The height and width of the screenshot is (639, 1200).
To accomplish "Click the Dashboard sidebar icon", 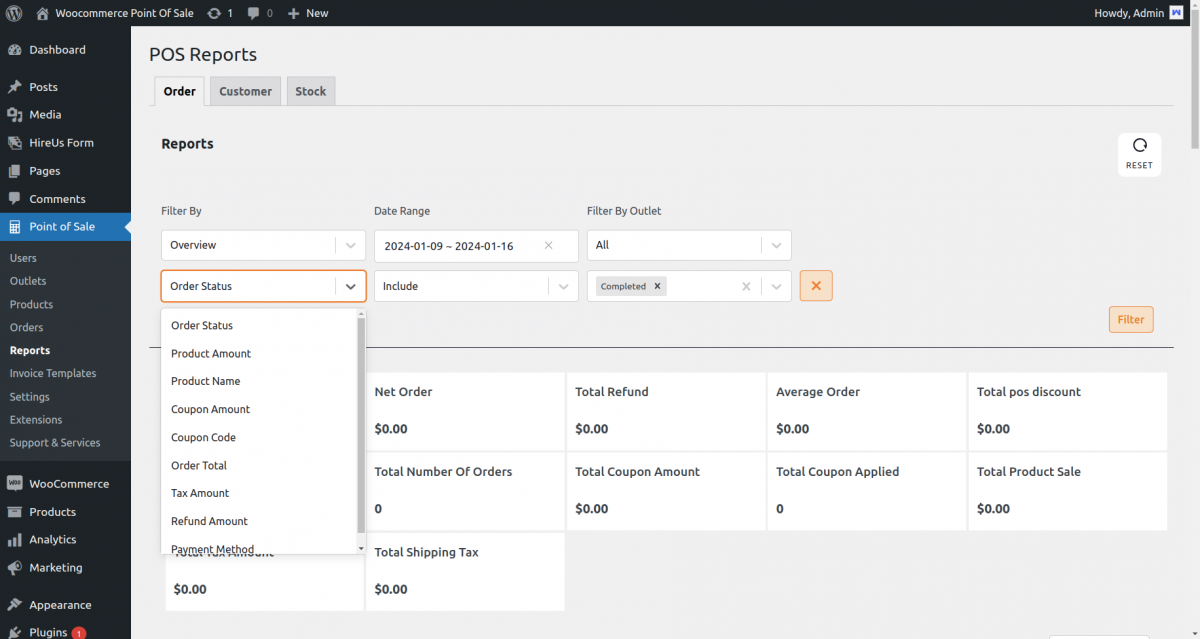I will (x=15, y=50).
